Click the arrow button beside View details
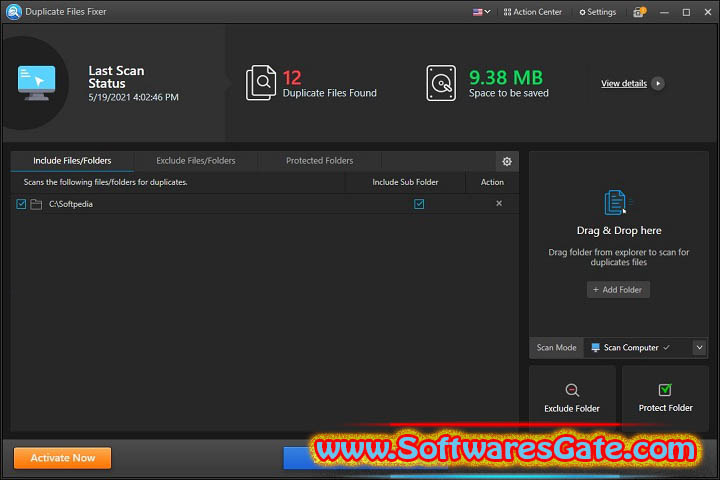720x480 pixels. 658,84
